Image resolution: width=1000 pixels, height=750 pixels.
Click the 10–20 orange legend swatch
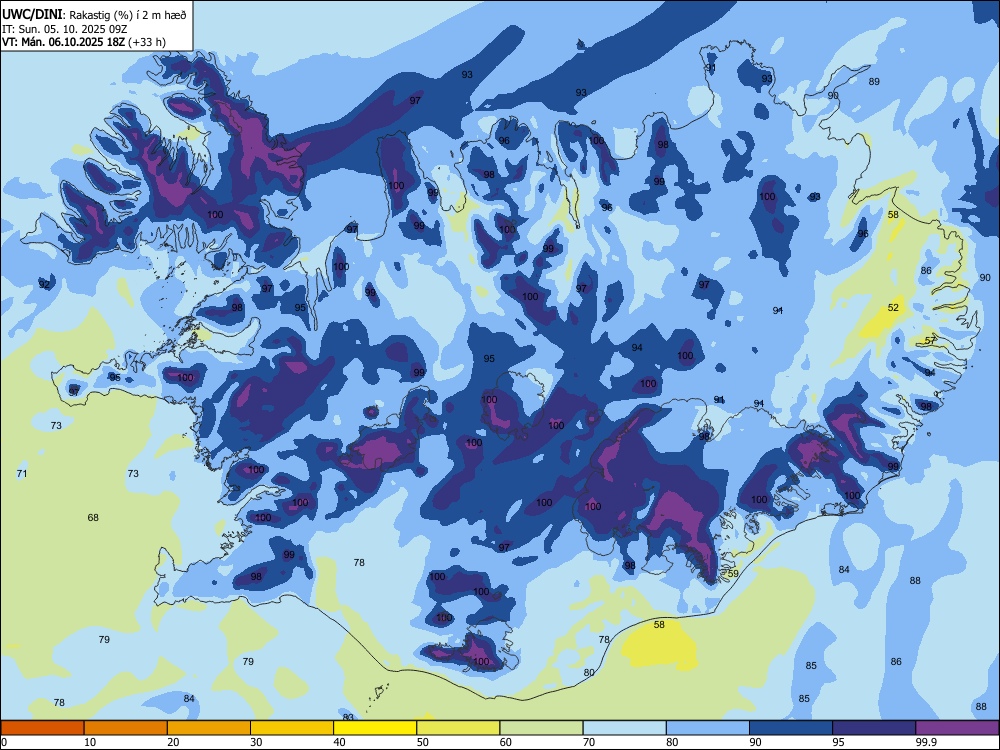tap(126, 728)
